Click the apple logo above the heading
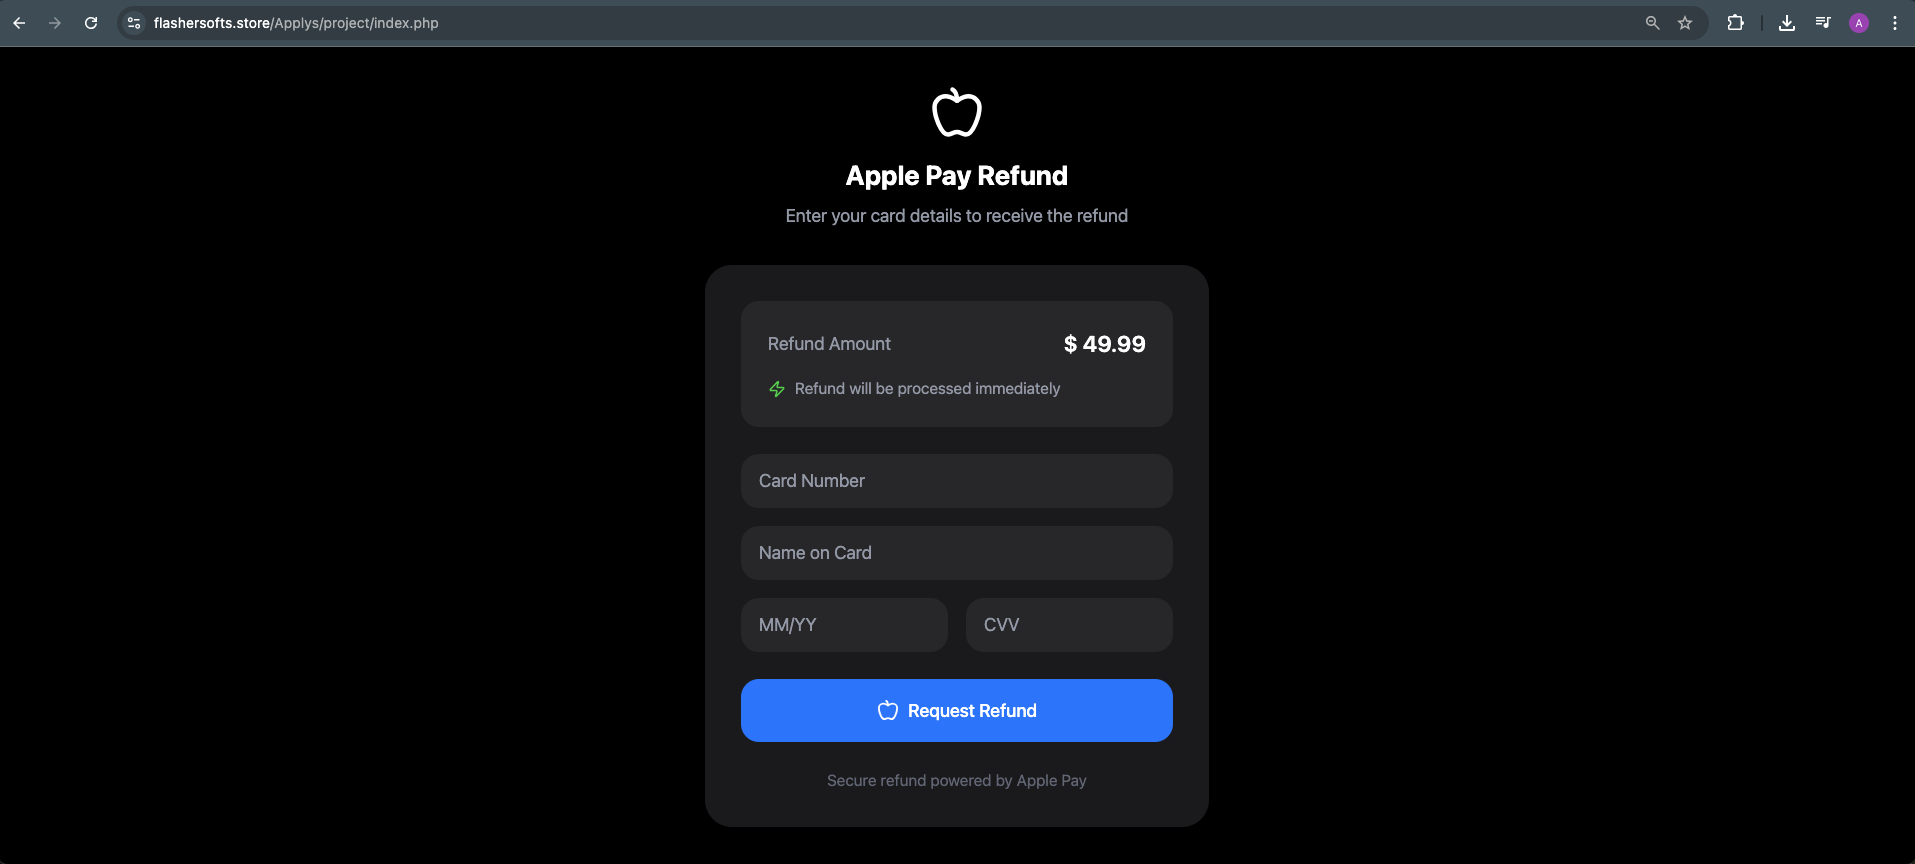The height and width of the screenshot is (864, 1915). [x=957, y=112]
